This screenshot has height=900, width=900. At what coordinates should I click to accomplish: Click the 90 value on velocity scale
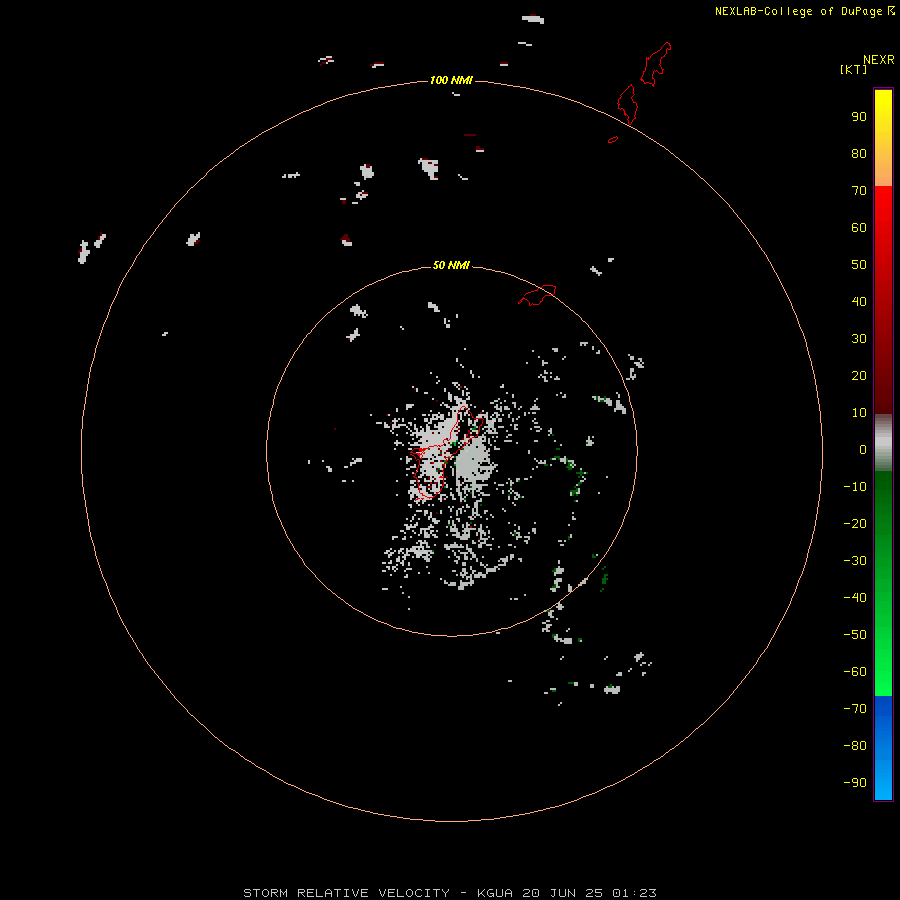pyautogui.click(x=859, y=117)
